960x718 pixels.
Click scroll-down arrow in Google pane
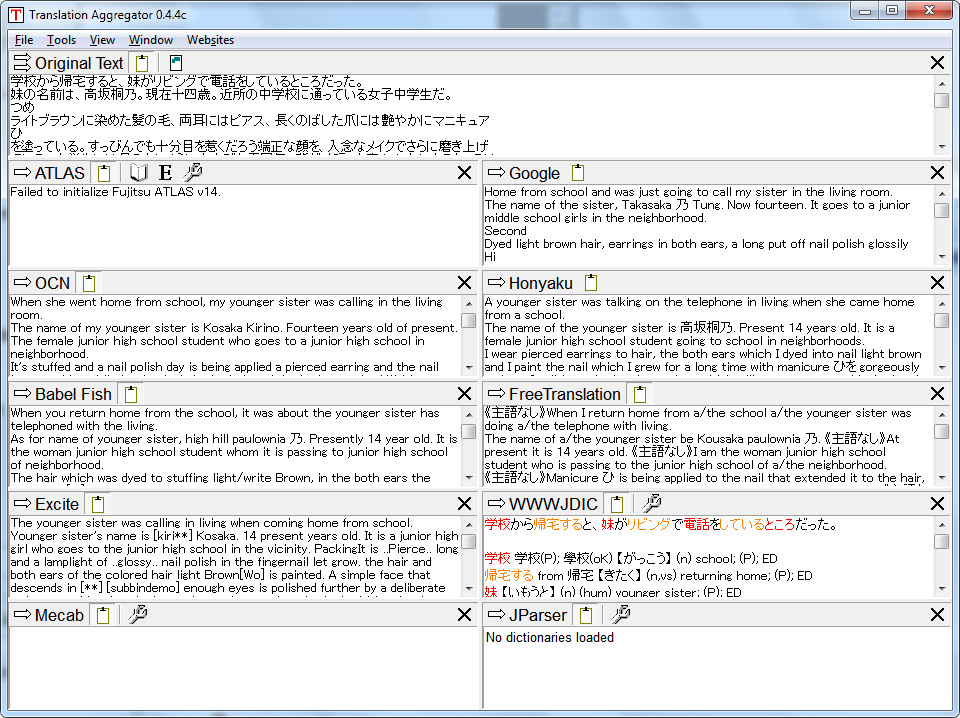[x=942, y=257]
